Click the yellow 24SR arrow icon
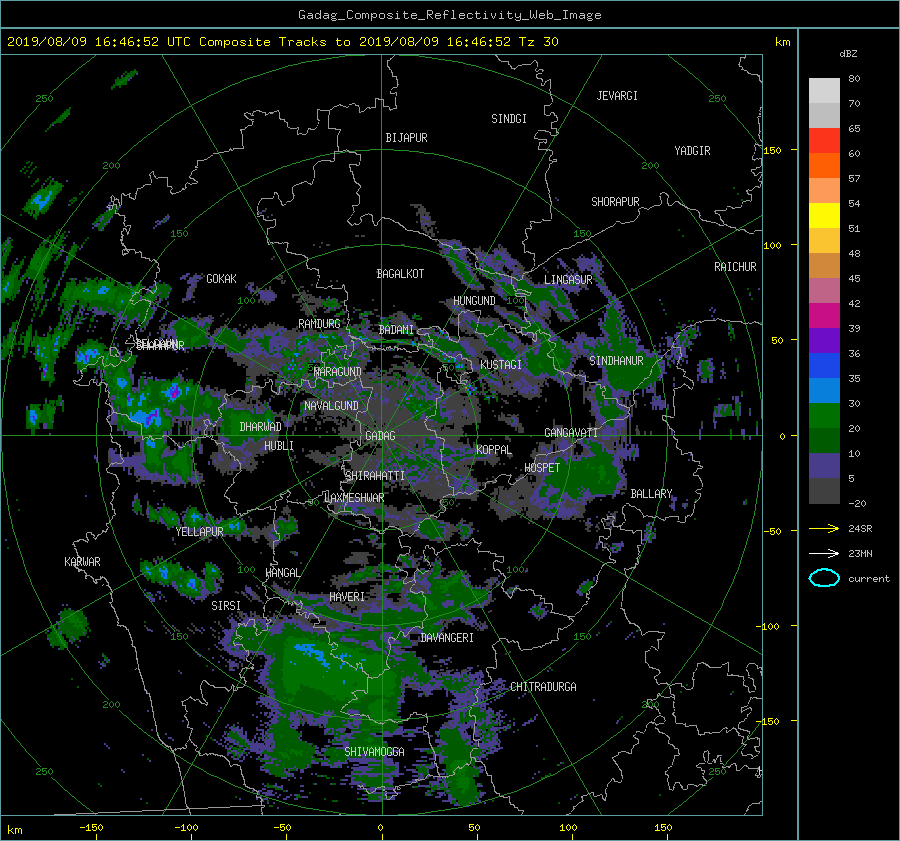The width and height of the screenshot is (900, 841). tap(824, 528)
